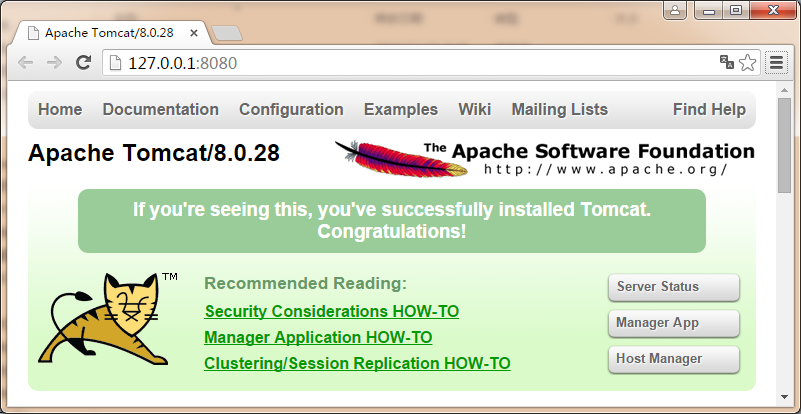The height and width of the screenshot is (414, 801).
Task: Click the browser forward arrow
Action: click(x=54, y=63)
